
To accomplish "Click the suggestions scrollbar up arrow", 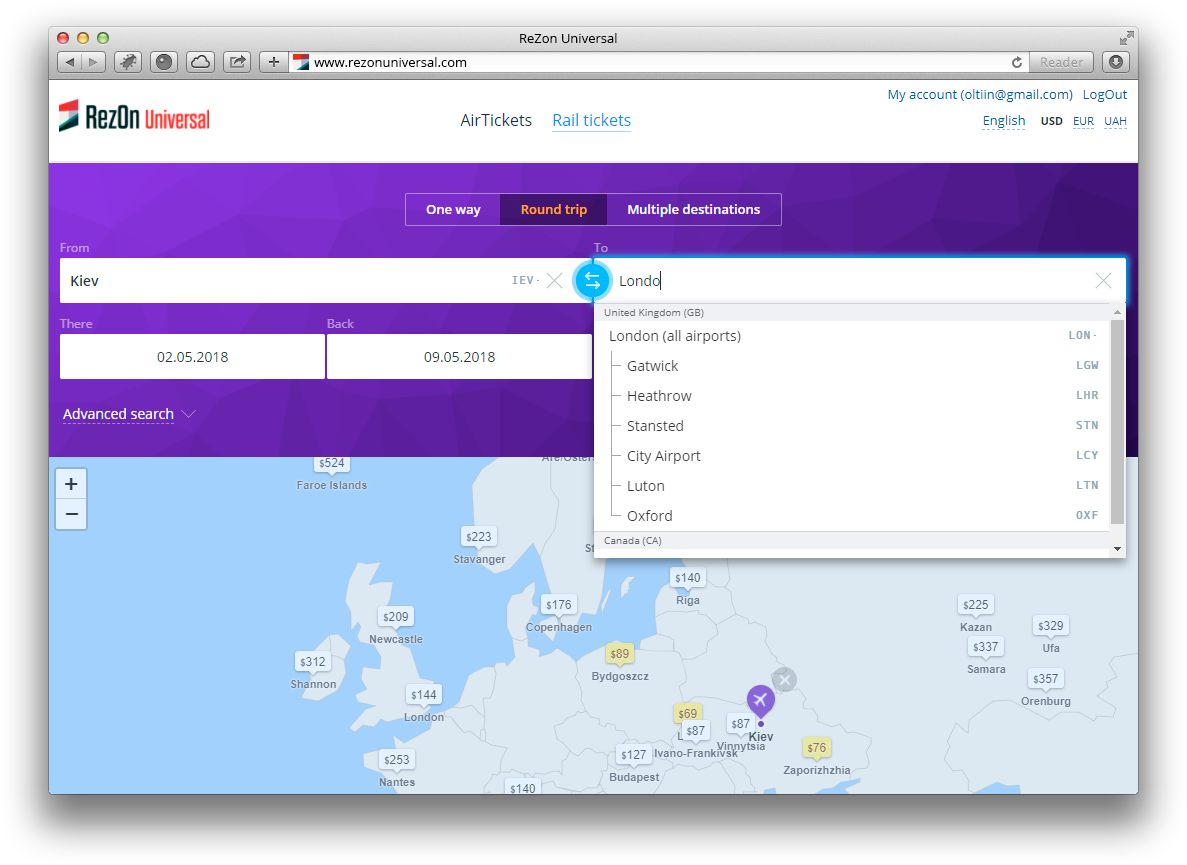I will [x=1117, y=312].
